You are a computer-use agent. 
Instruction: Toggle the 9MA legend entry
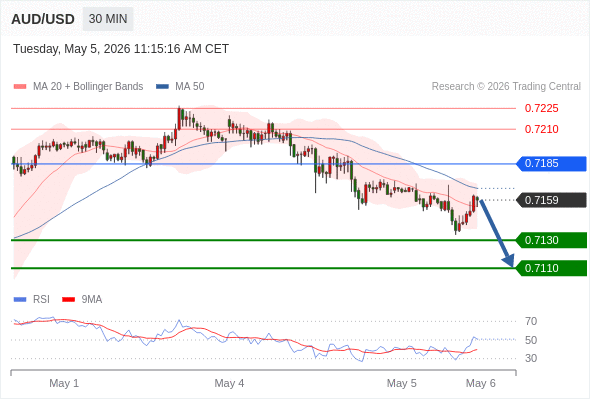[82, 300]
